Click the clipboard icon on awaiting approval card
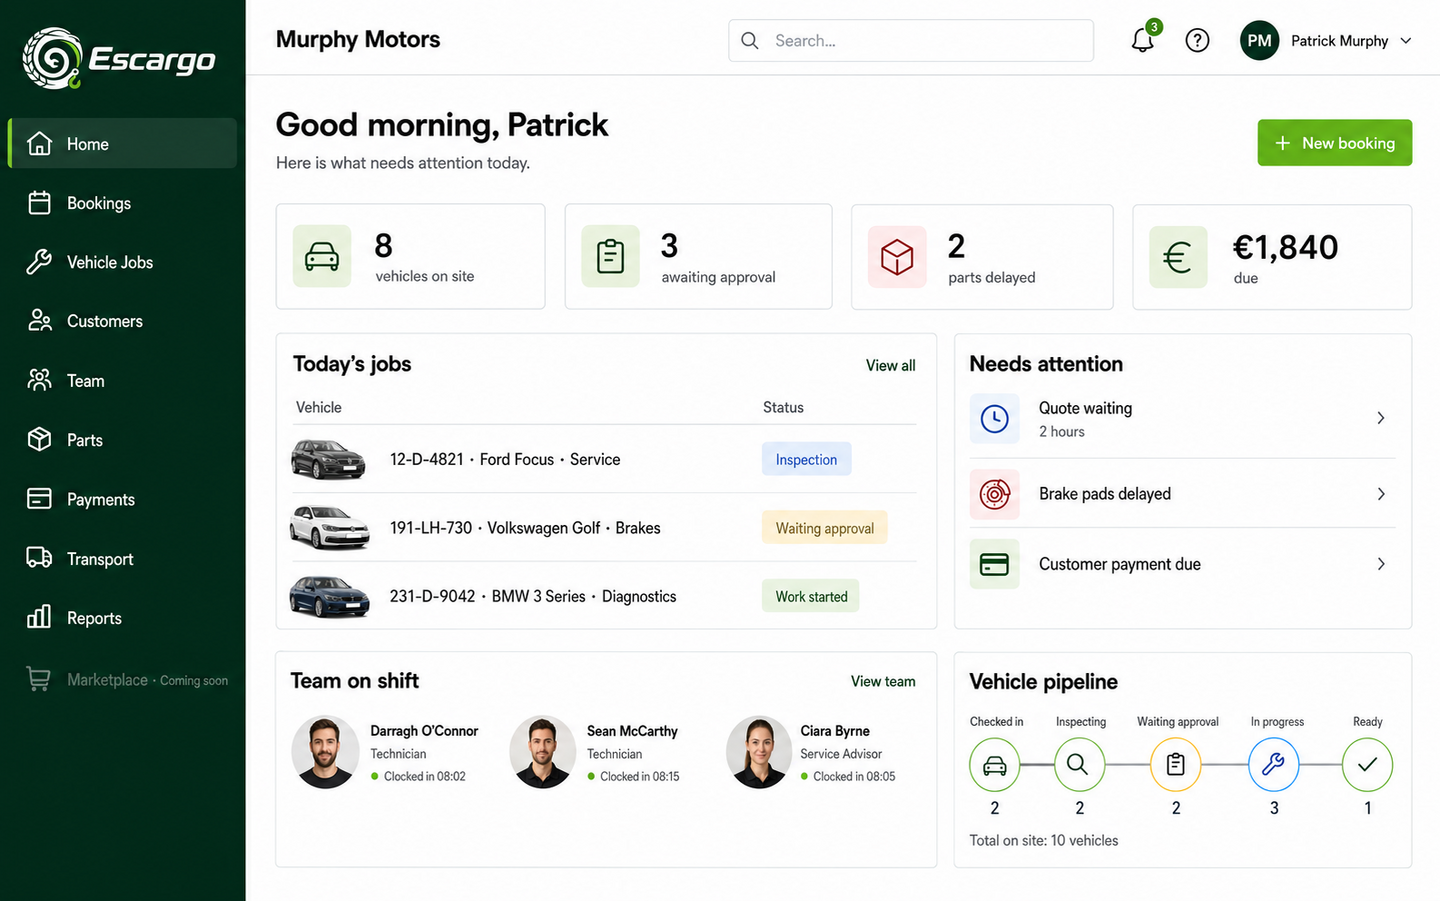The image size is (1440, 901). pyautogui.click(x=610, y=256)
